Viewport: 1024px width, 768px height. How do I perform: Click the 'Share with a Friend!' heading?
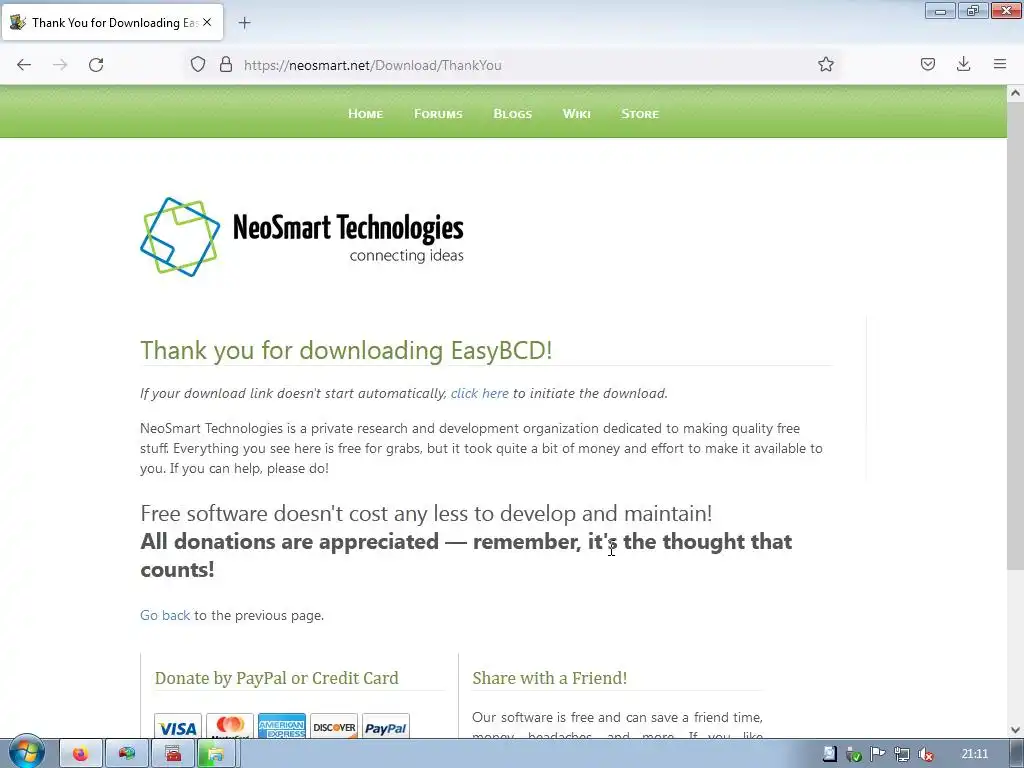pyautogui.click(x=549, y=678)
